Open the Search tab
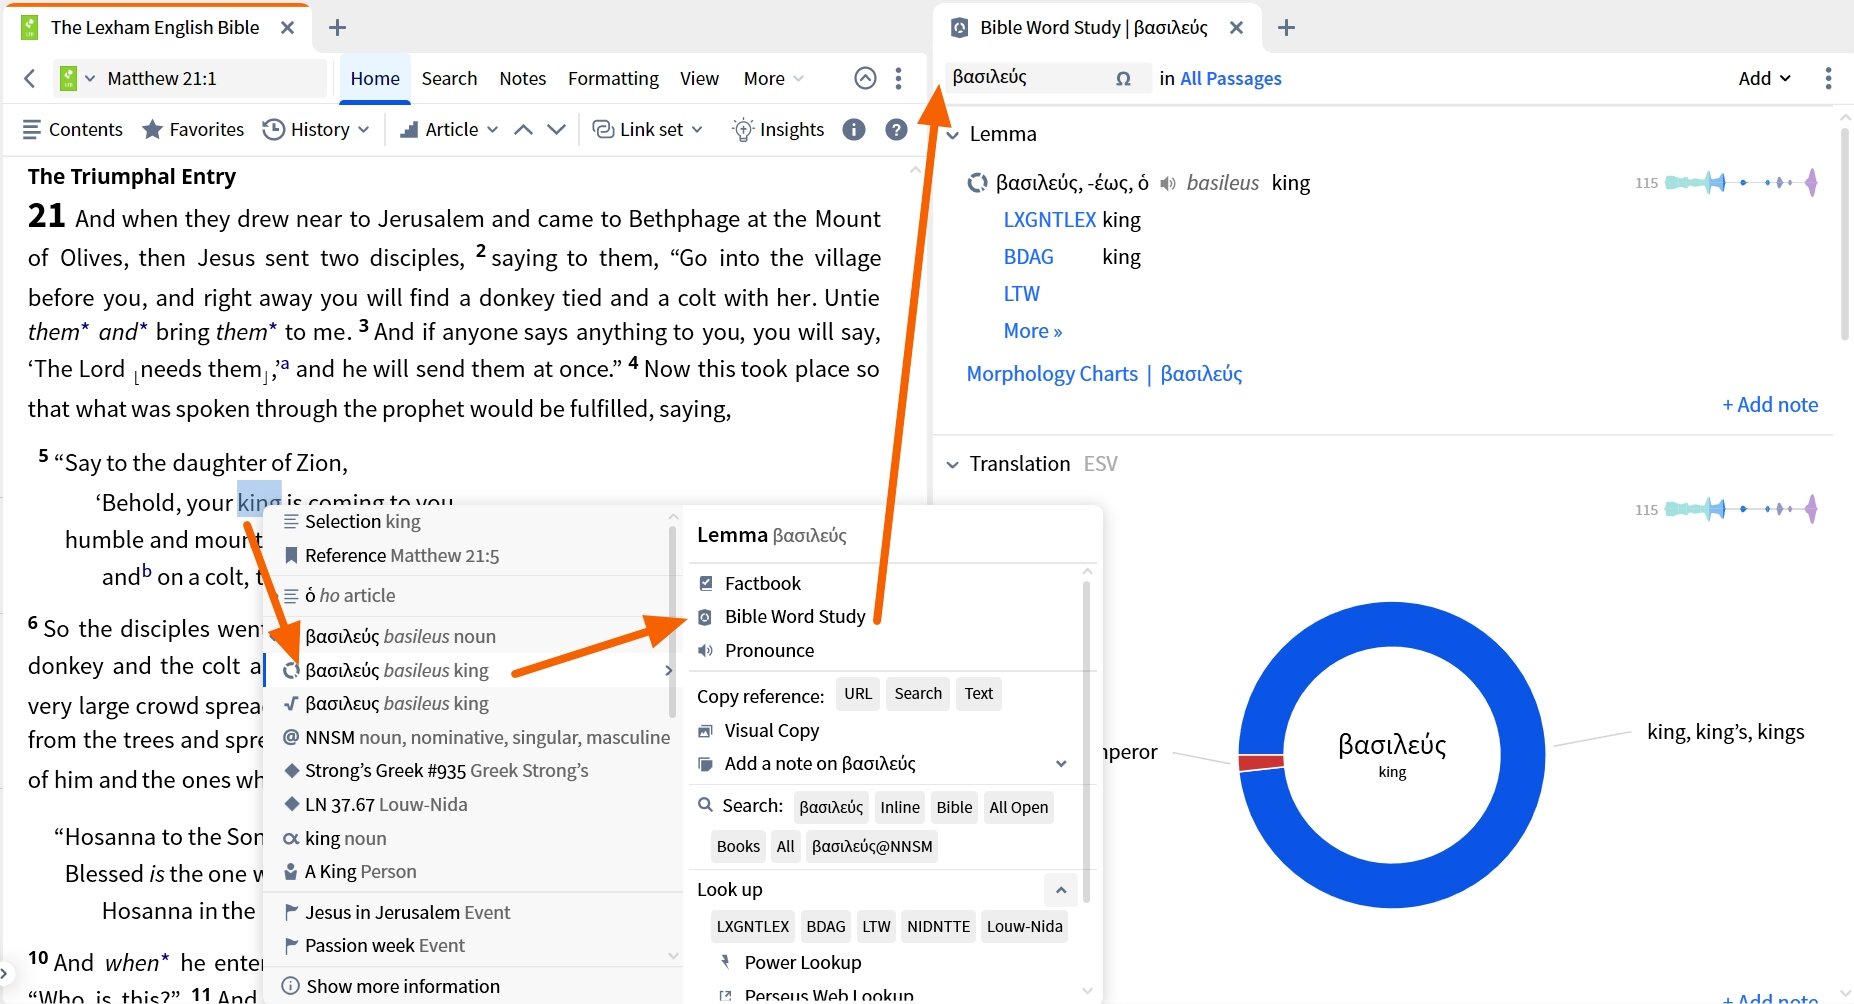Screen dimensions: 1854x1004 click(x=449, y=78)
